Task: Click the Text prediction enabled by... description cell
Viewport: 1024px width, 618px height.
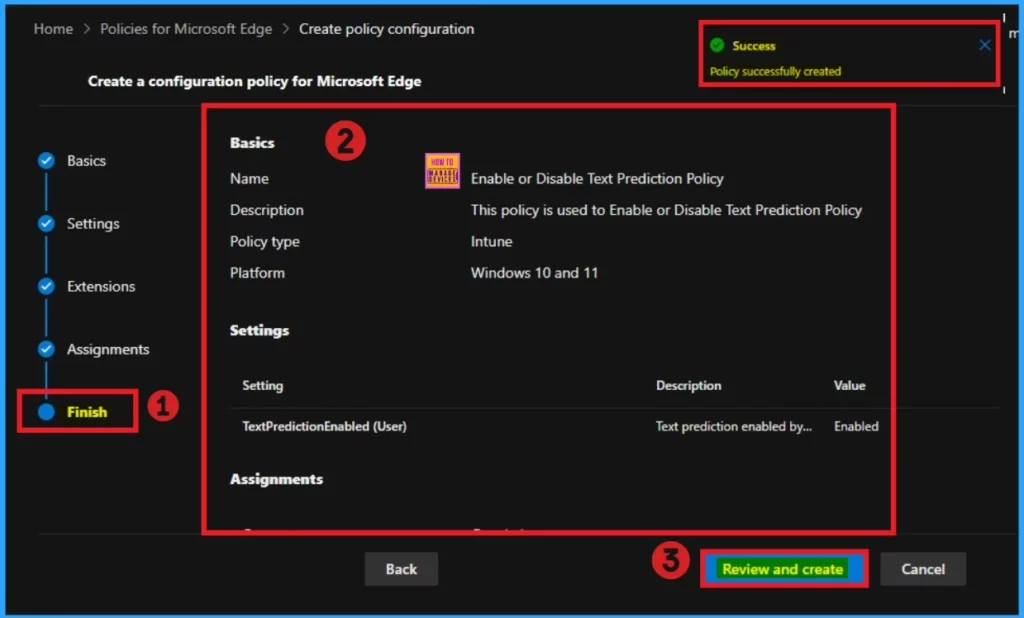Action: coord(734,426)
